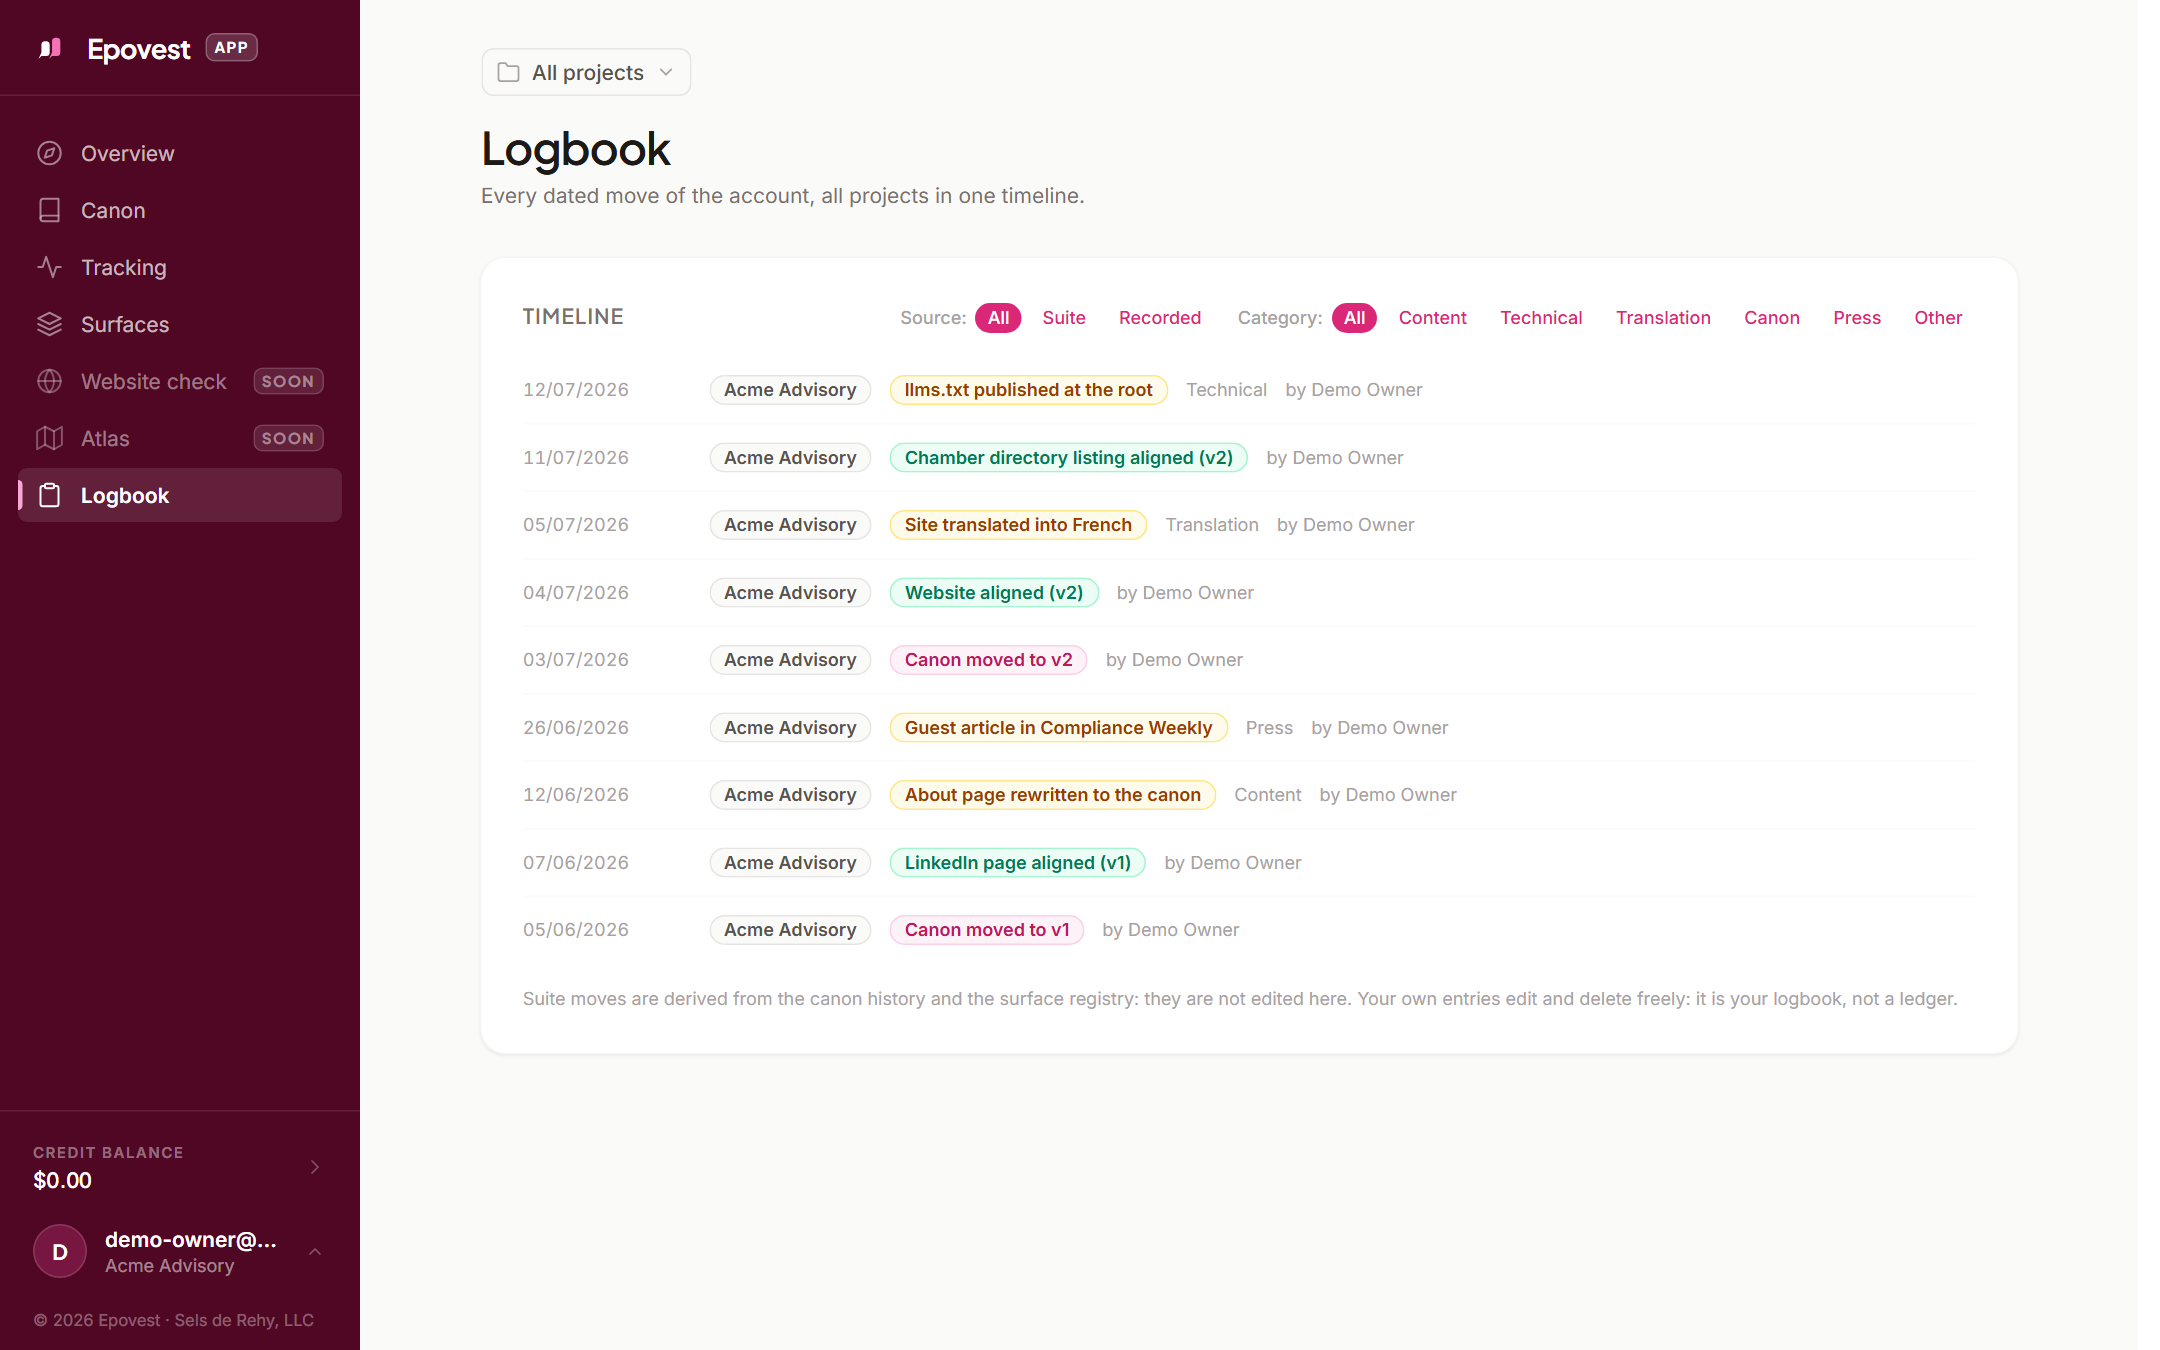This screenshot has height=1350, width=2160.
Task: Open 'Website aligned (v2)' entry
Action: click(994, 593)
